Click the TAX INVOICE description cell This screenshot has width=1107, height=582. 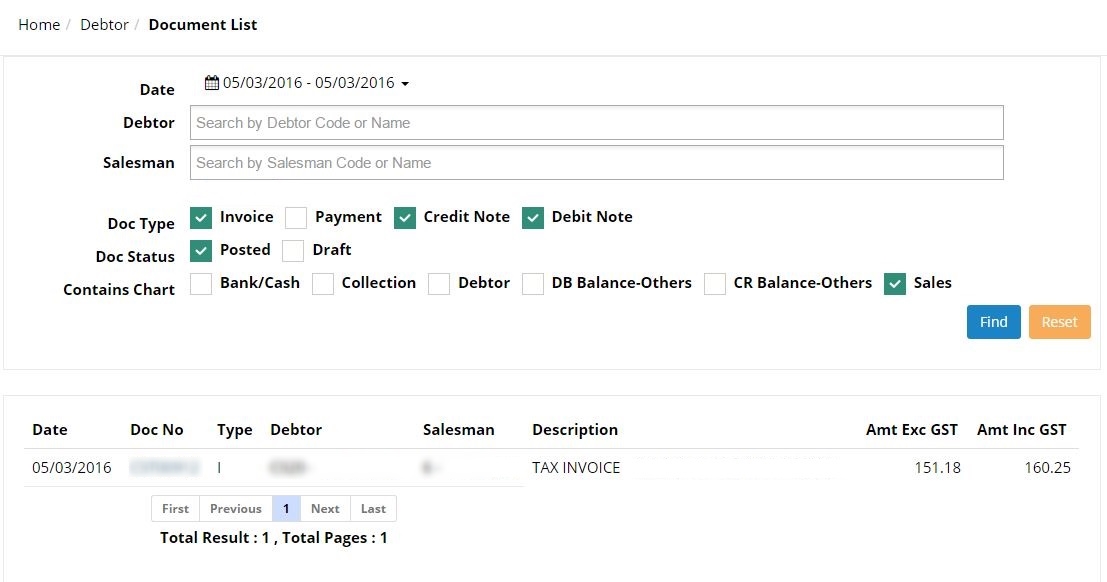point(576,468)
